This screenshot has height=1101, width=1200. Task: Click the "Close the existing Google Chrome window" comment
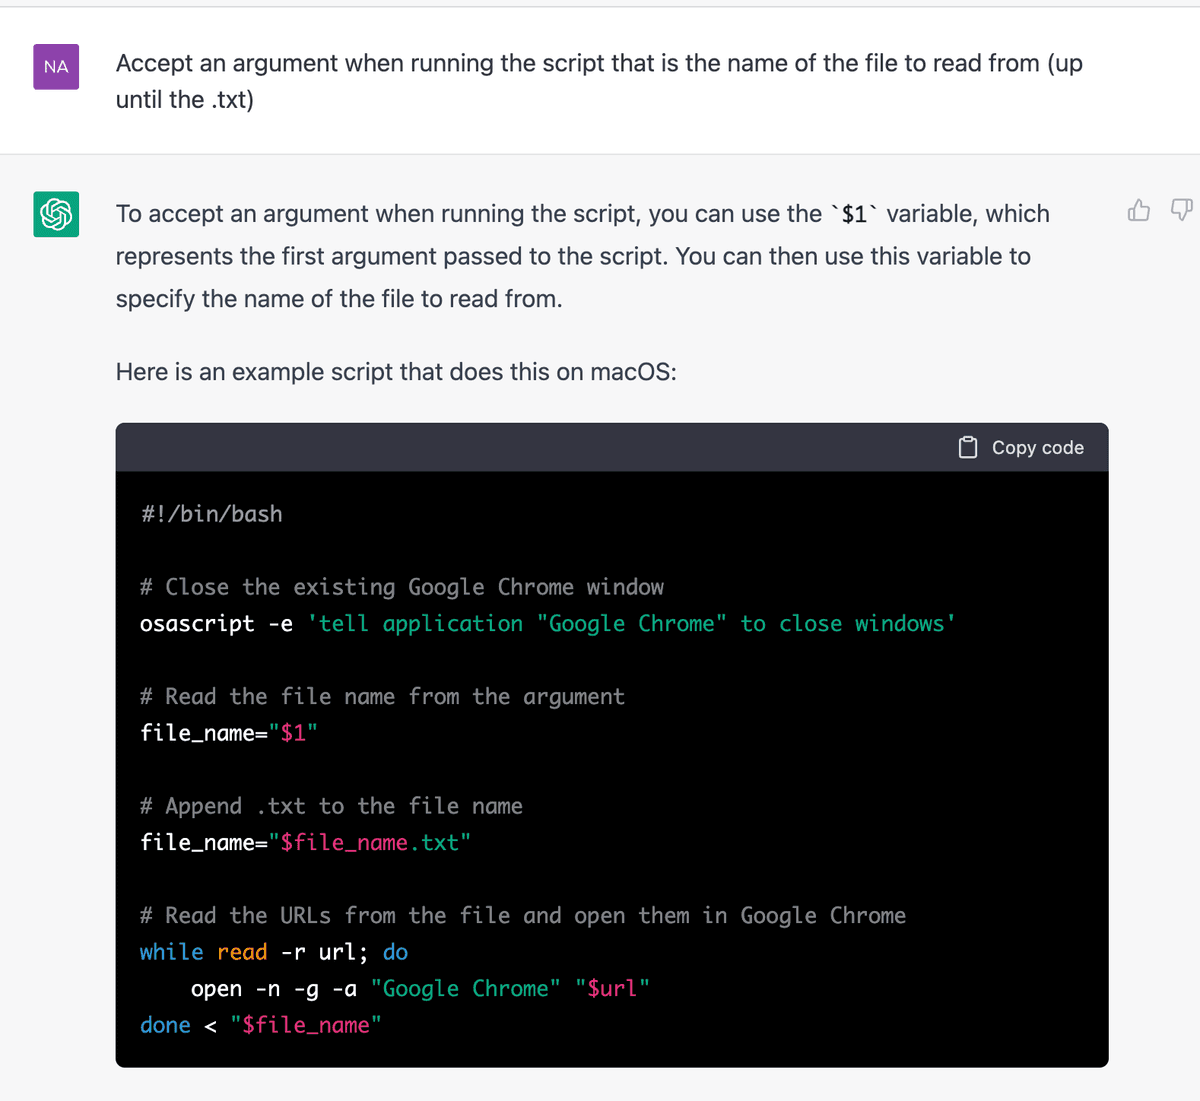pos(402,587)
